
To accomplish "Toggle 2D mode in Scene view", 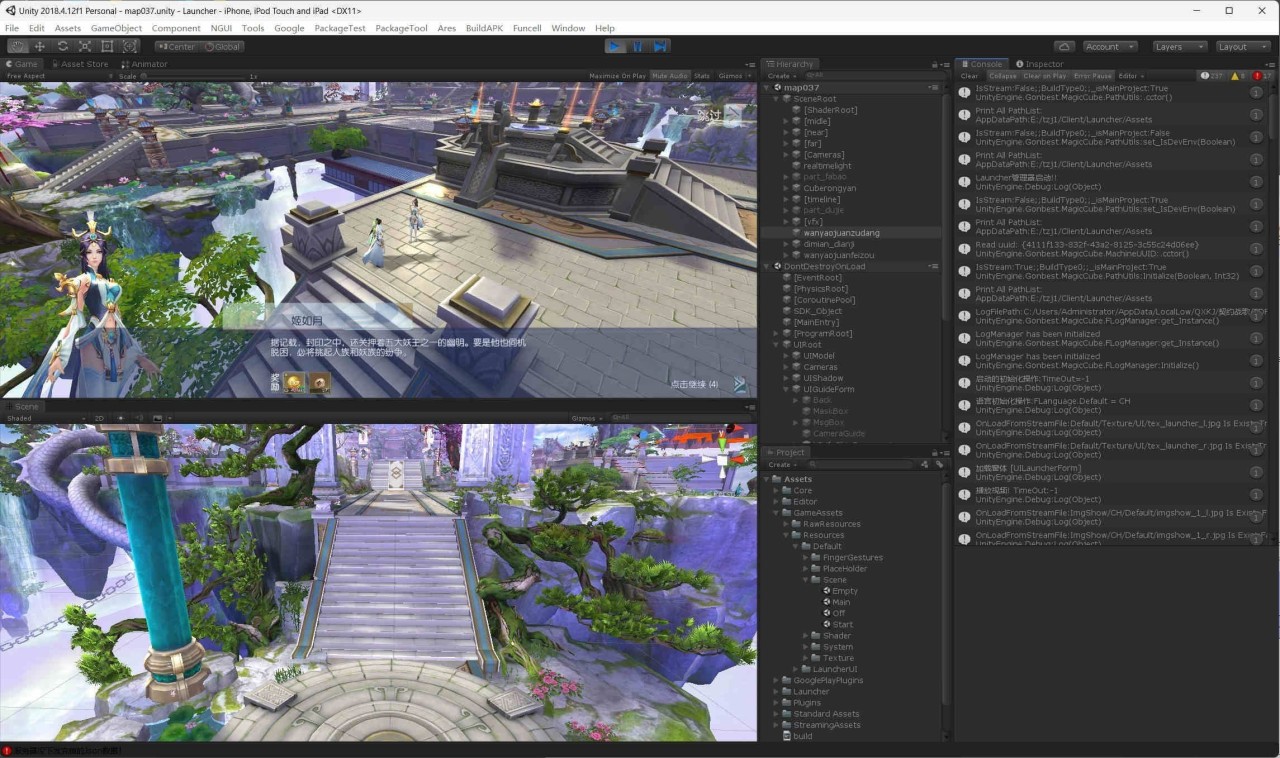I will 99,418.
